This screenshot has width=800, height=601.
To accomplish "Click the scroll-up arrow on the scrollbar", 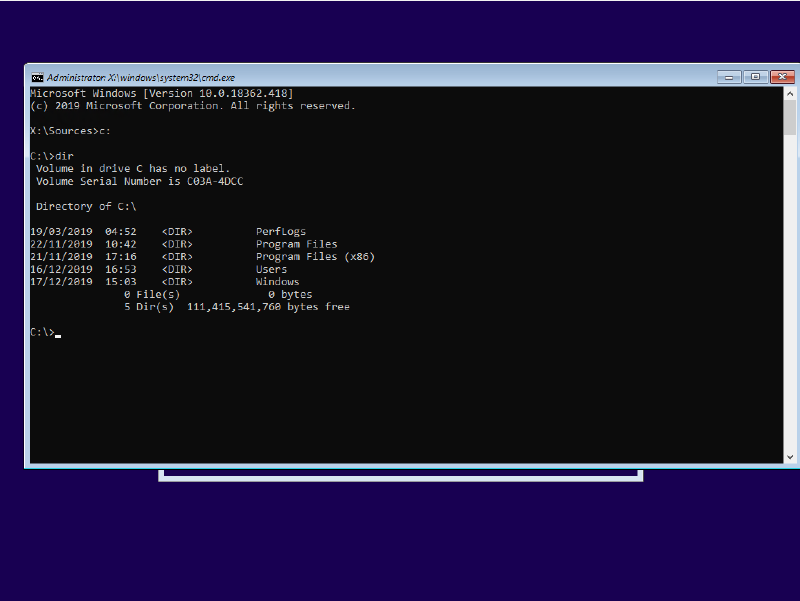I will (791, 92).
